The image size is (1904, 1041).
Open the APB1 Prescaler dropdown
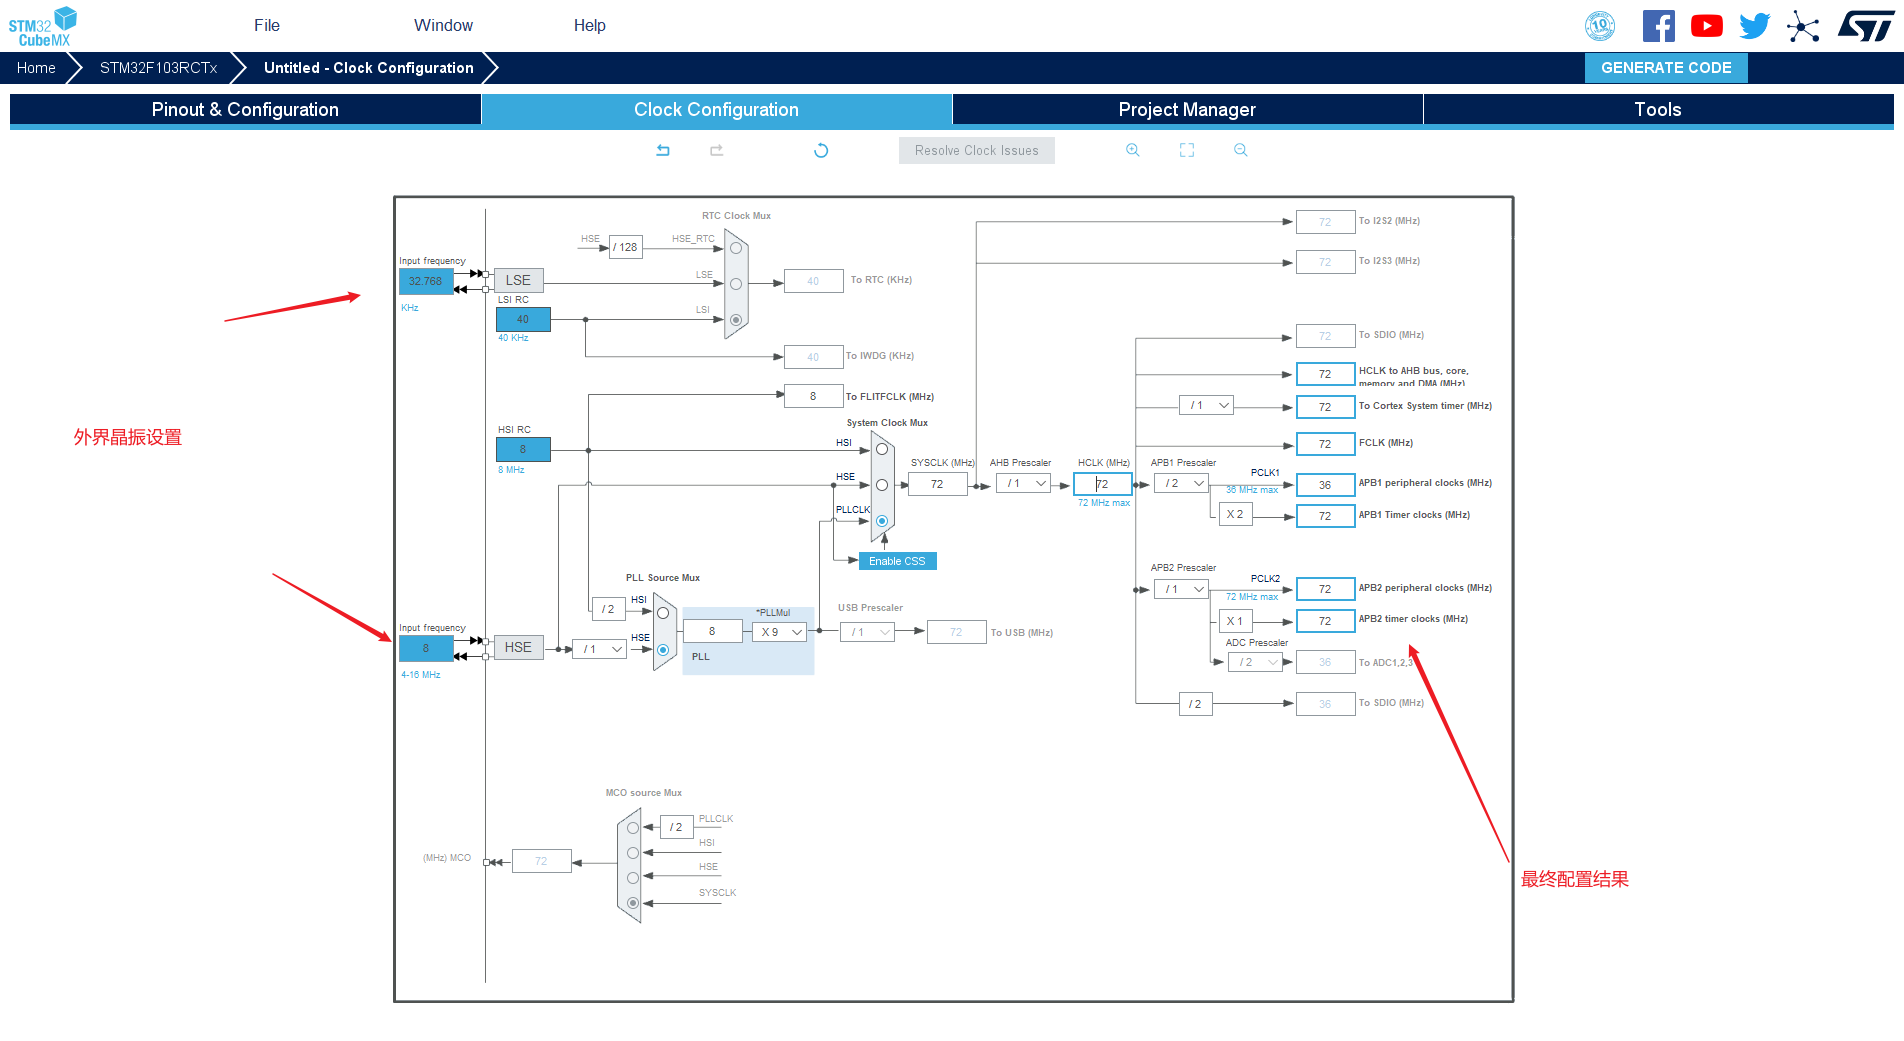coord(1181,483)
